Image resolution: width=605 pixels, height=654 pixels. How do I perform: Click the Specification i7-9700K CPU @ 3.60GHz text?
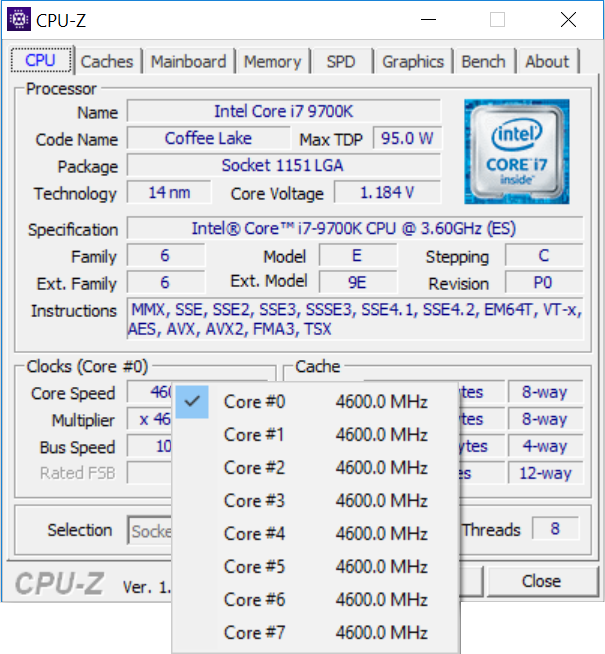pos(354,228)
